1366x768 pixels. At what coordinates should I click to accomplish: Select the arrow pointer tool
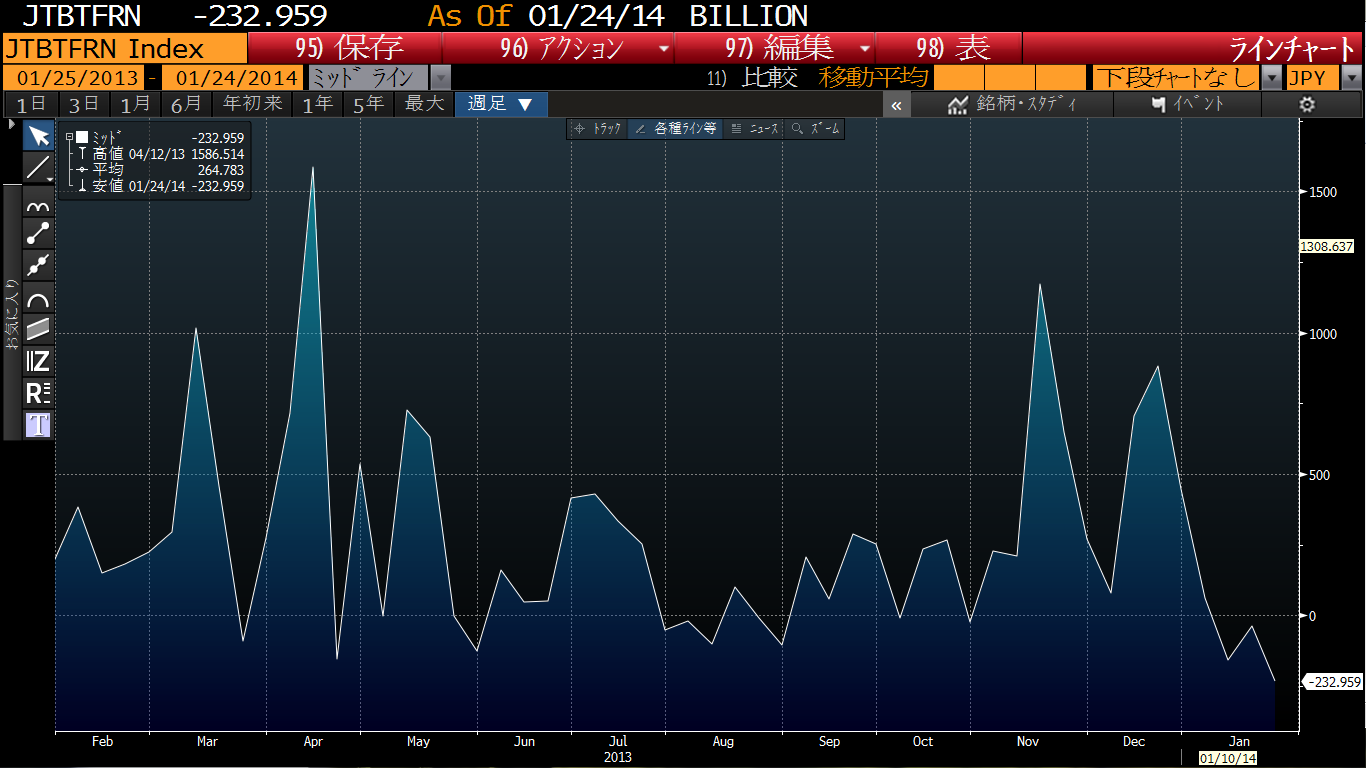pyautogui.click(x=38, y=136)
